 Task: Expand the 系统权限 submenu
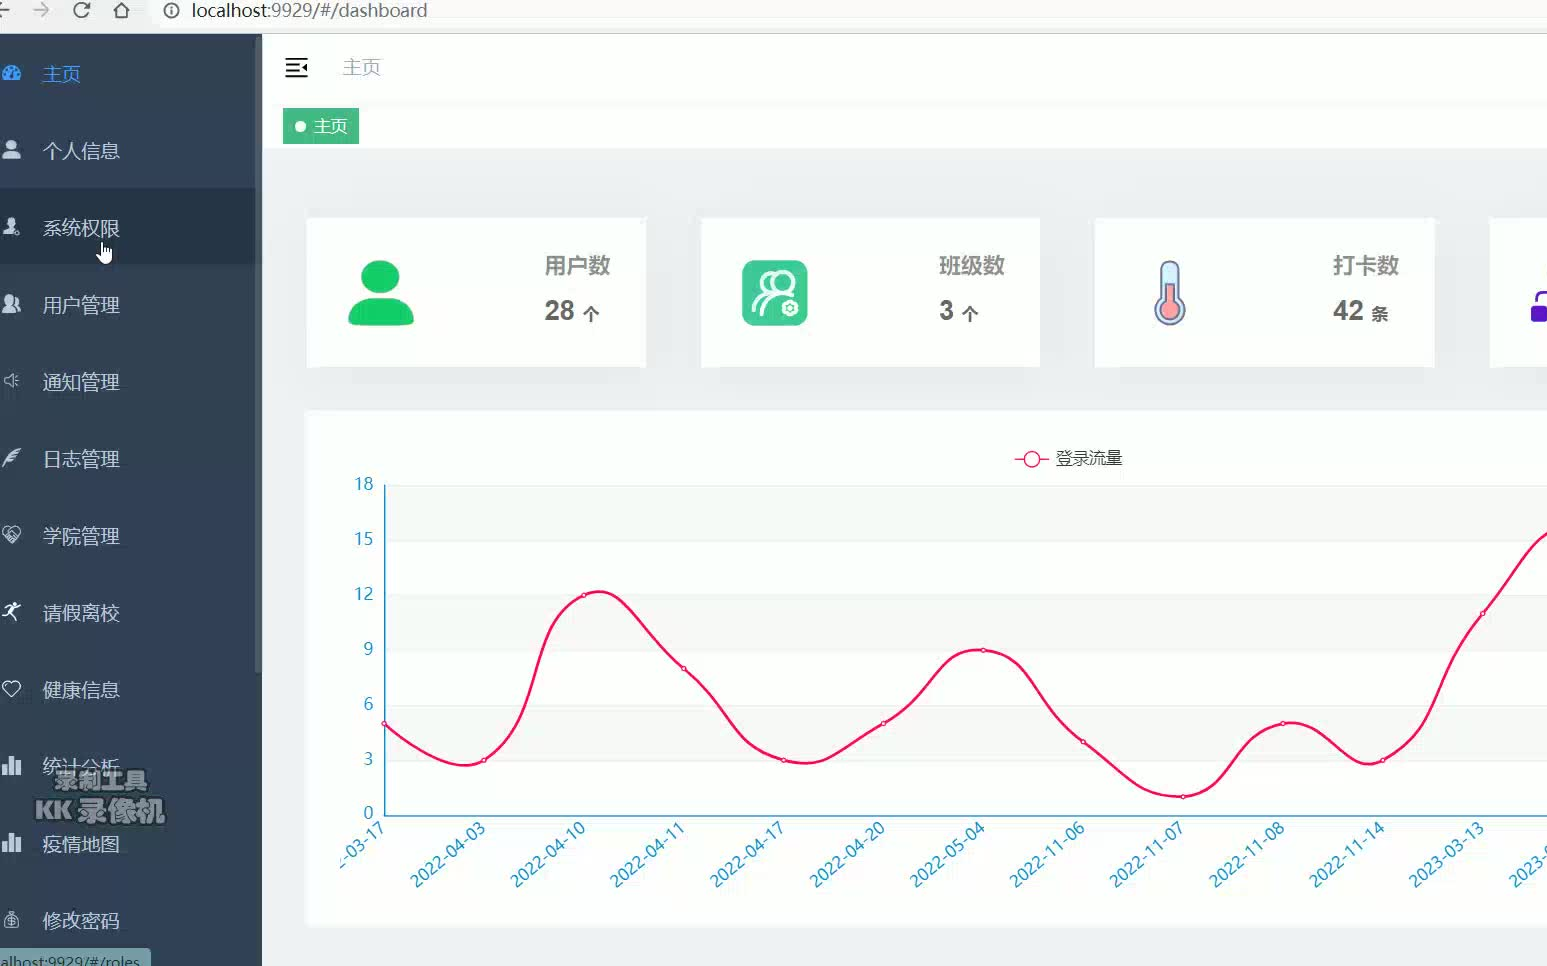coord(80,227)
